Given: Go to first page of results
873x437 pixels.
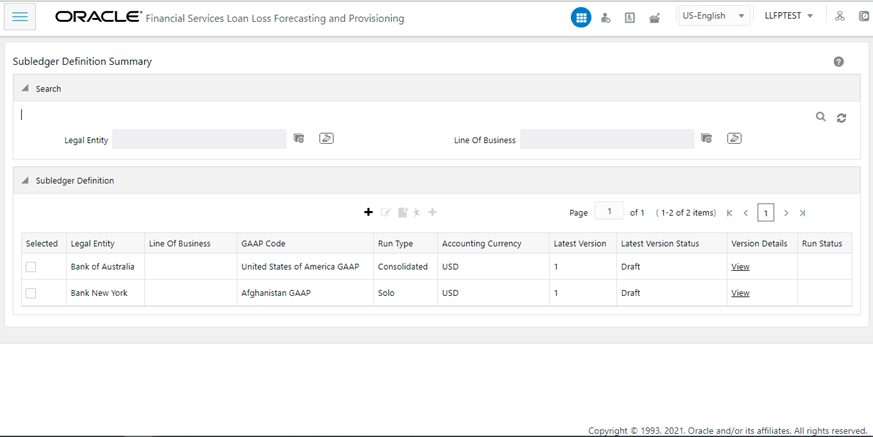Looking at the screenshot, I should [729, 213].
